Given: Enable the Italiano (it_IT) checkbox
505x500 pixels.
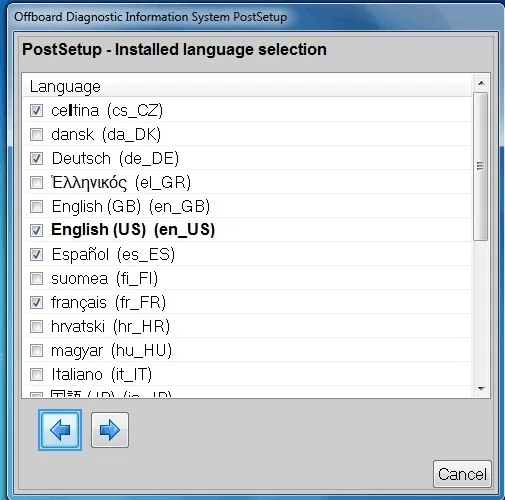Looking at the screenshot, I should coord(36,374).
